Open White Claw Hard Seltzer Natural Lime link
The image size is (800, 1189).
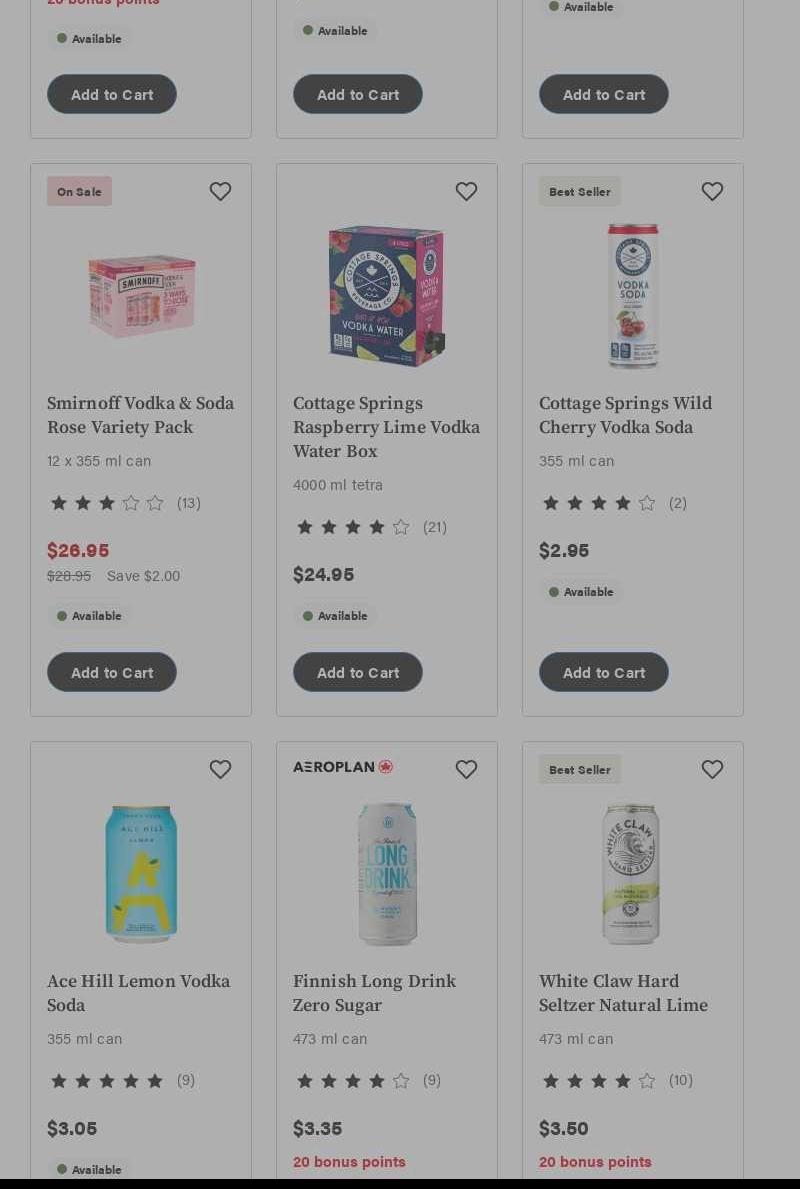tap(623, 993)
